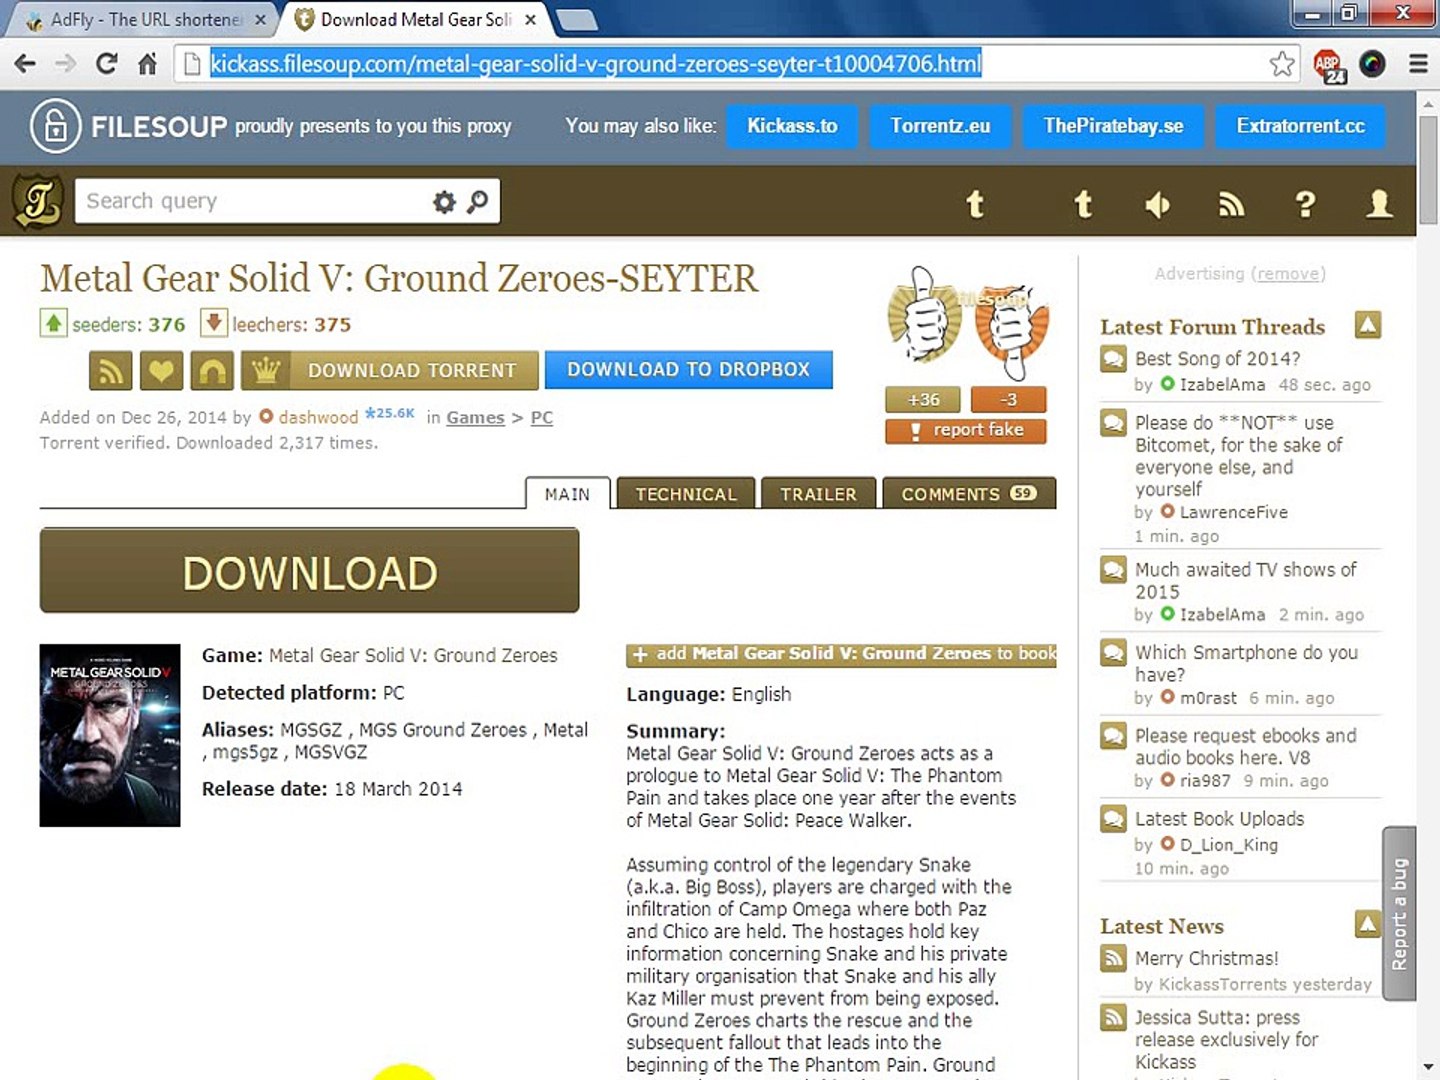Click DOWNLOAD TO DROPBOX button
Image resolution: width=1440 pixels, height=1080 pixels.
(x=689, y=370)
